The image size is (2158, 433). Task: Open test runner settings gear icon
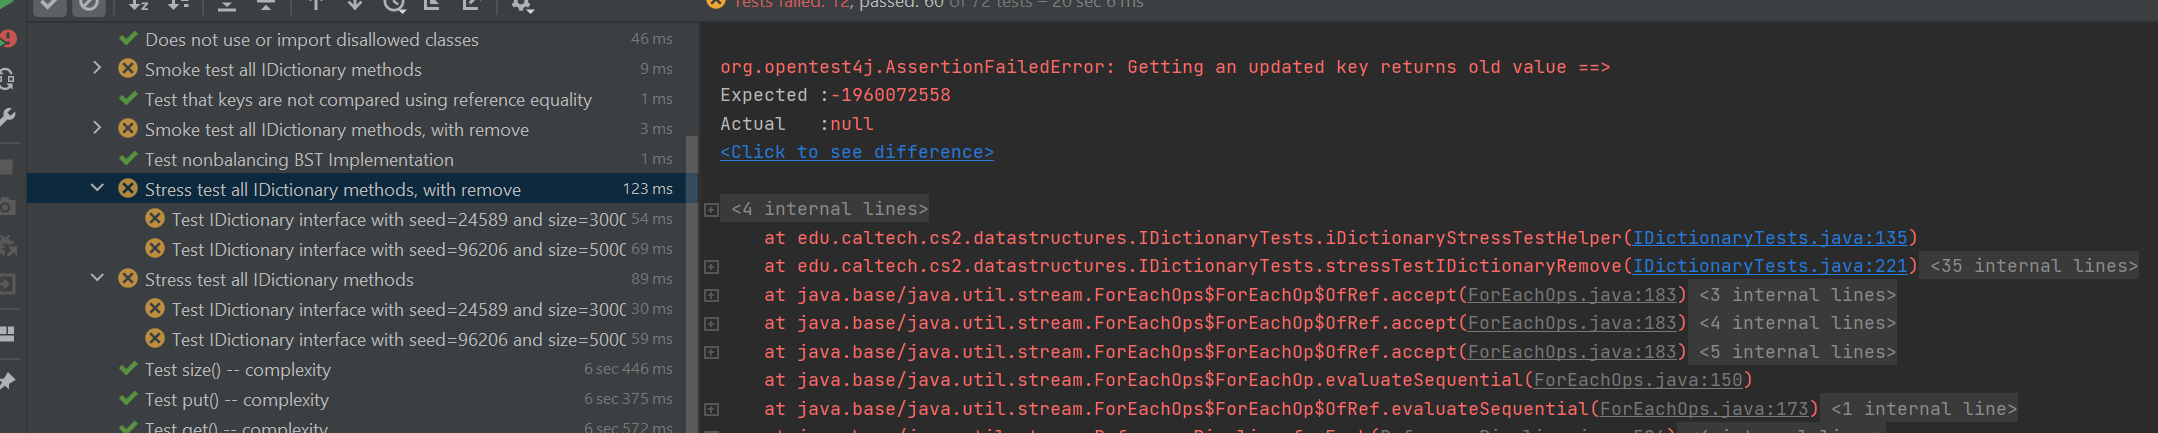click(x=522, y=6)
